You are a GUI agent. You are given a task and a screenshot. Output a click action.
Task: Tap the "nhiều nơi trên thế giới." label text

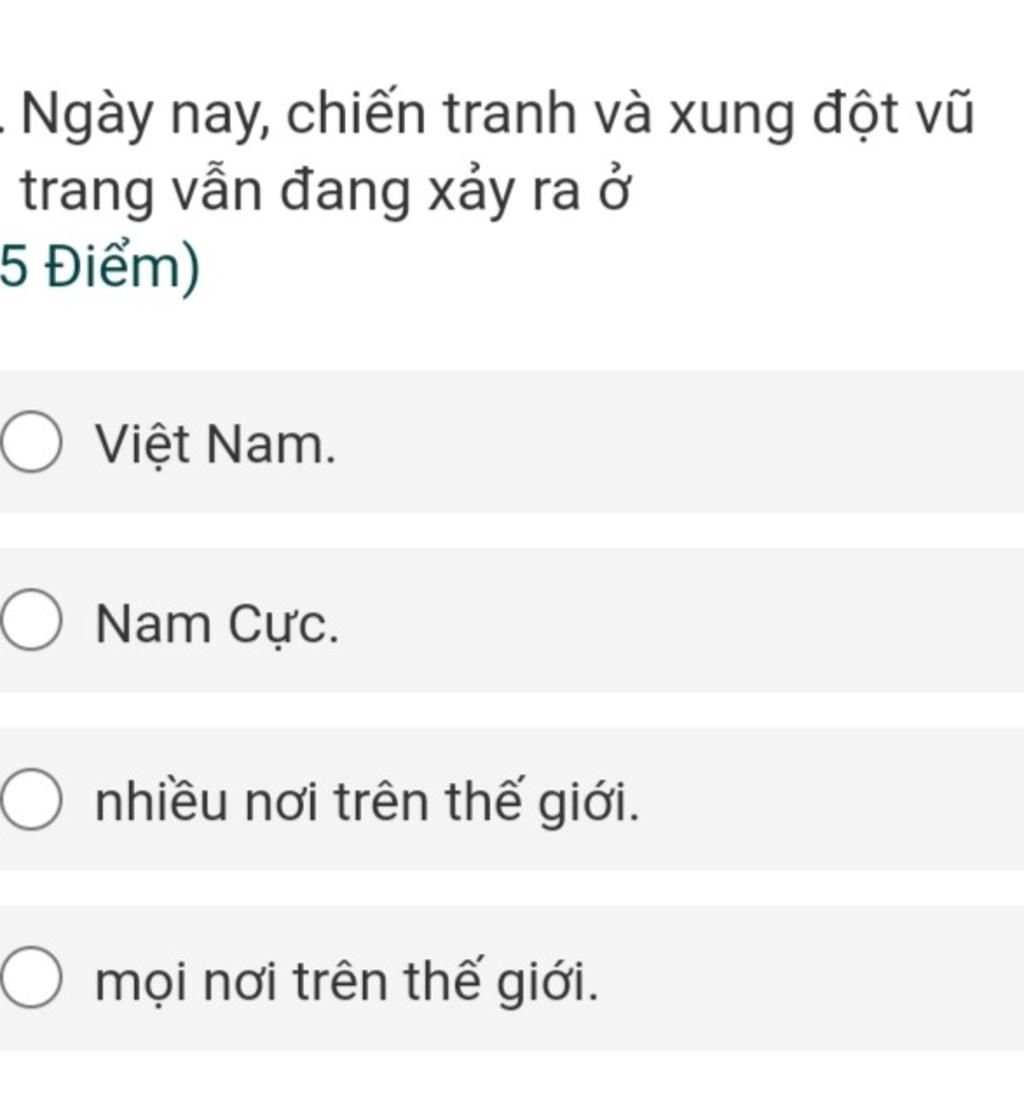367,803
